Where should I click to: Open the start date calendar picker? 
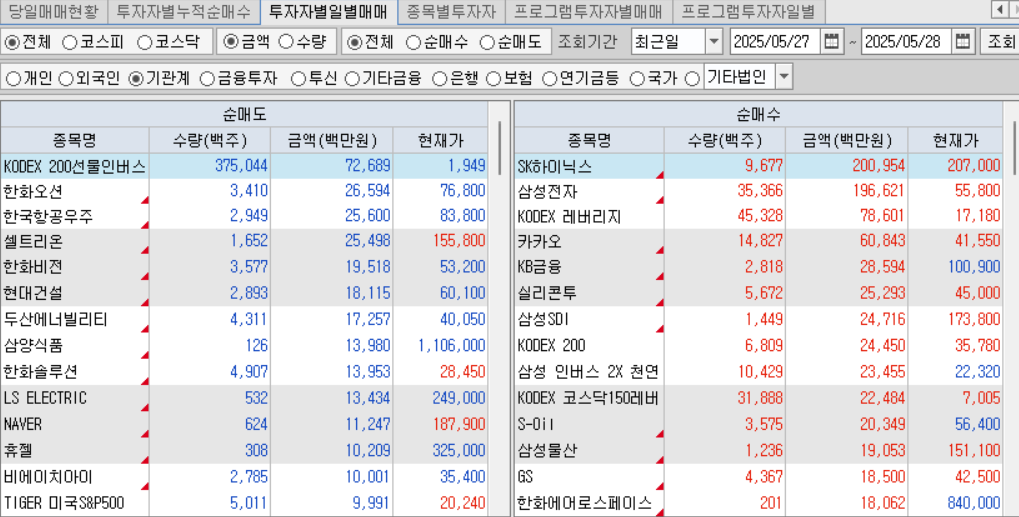click(x=831, y=42)
